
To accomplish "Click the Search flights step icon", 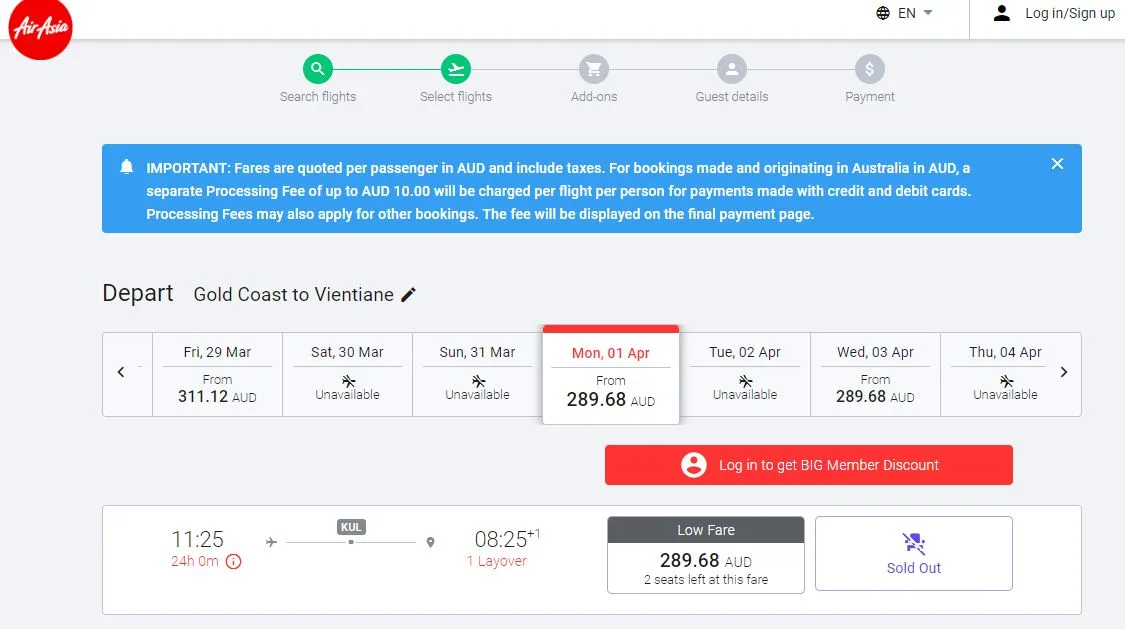I will (318, 69).
